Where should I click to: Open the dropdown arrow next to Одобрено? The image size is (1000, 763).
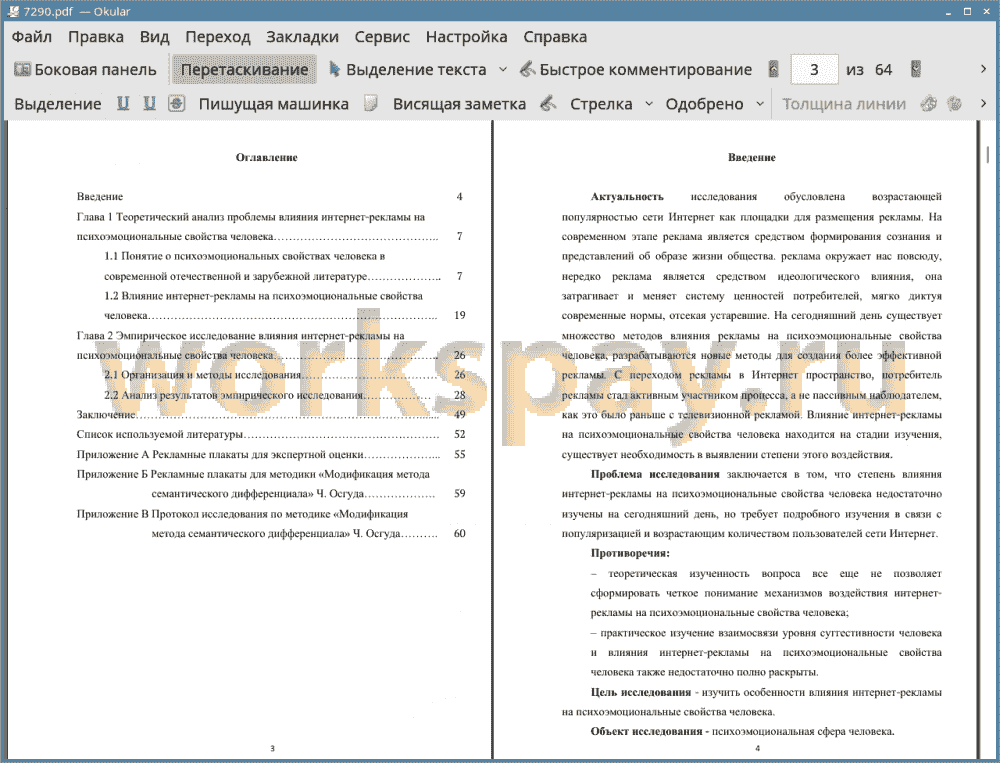click(760, 104)
